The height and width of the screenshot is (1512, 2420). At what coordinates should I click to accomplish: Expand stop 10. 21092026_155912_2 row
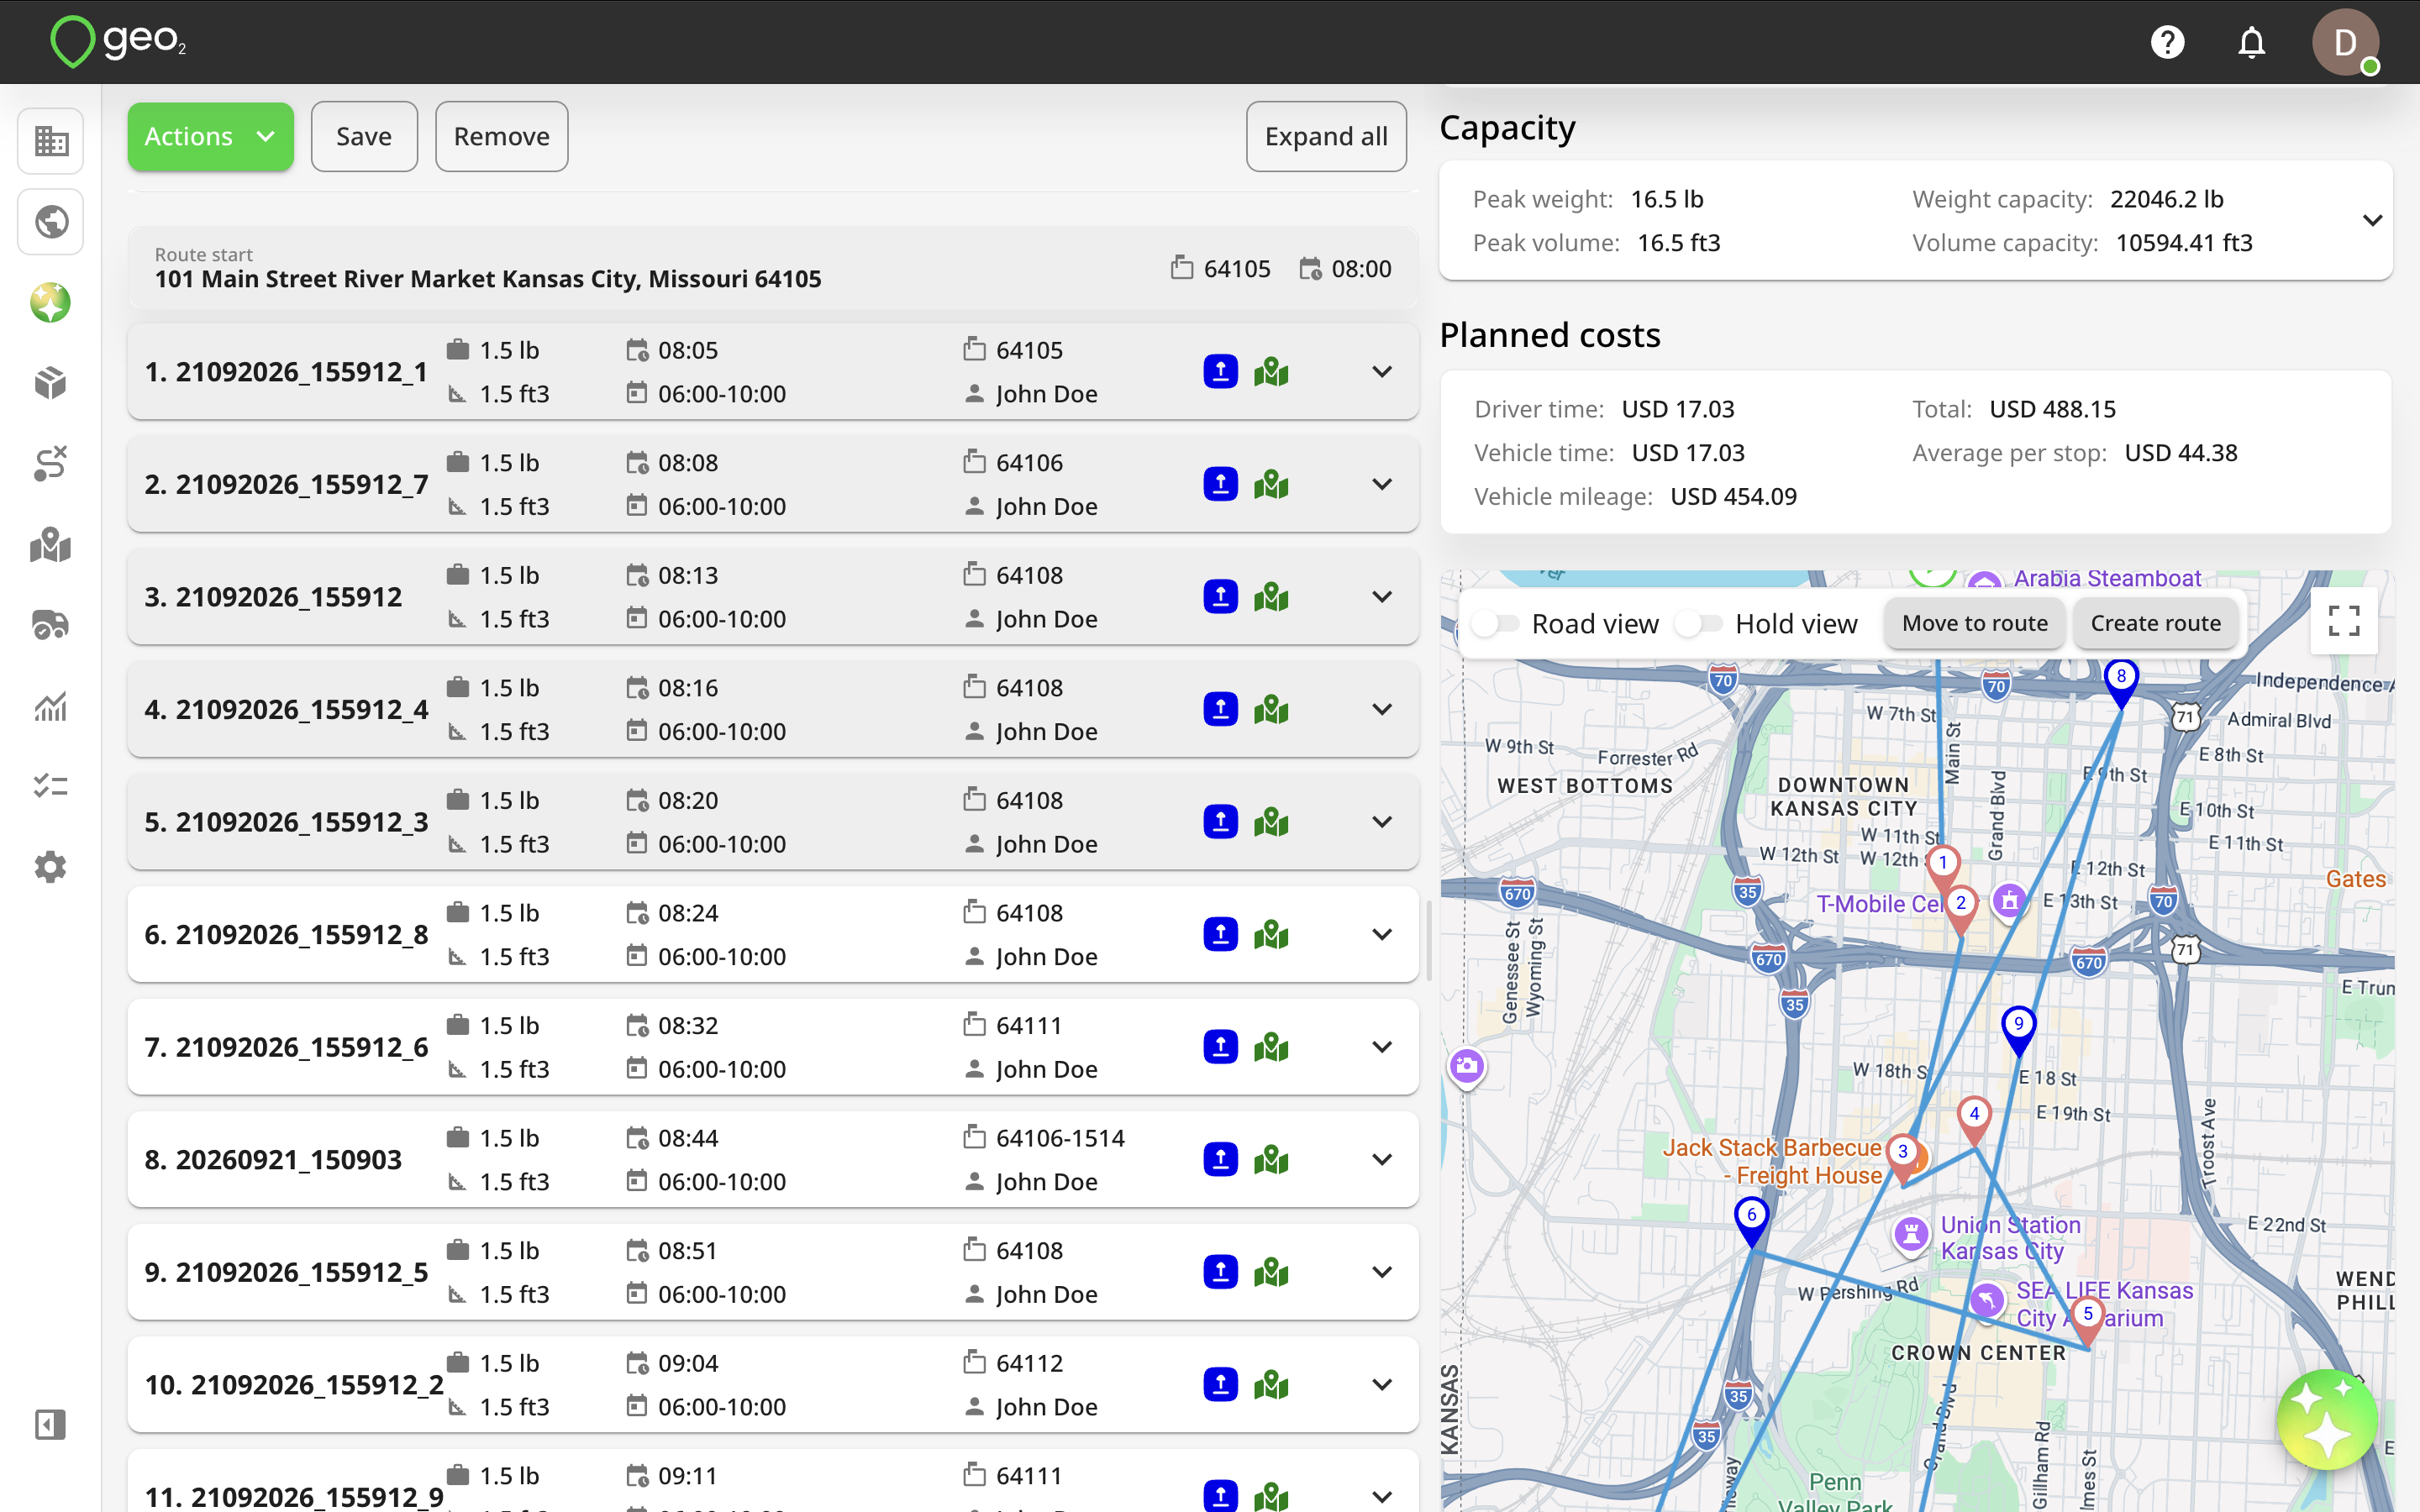coord(1382,1385)
